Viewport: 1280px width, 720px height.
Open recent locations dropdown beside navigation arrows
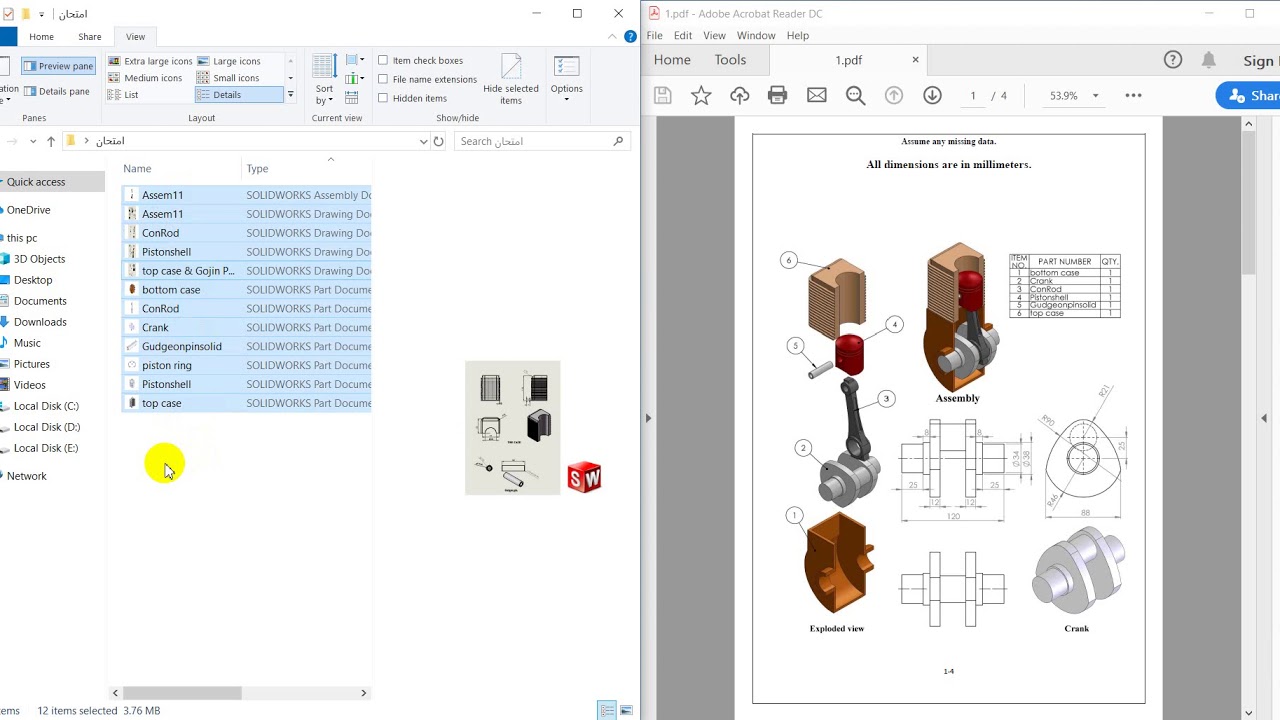33,141
